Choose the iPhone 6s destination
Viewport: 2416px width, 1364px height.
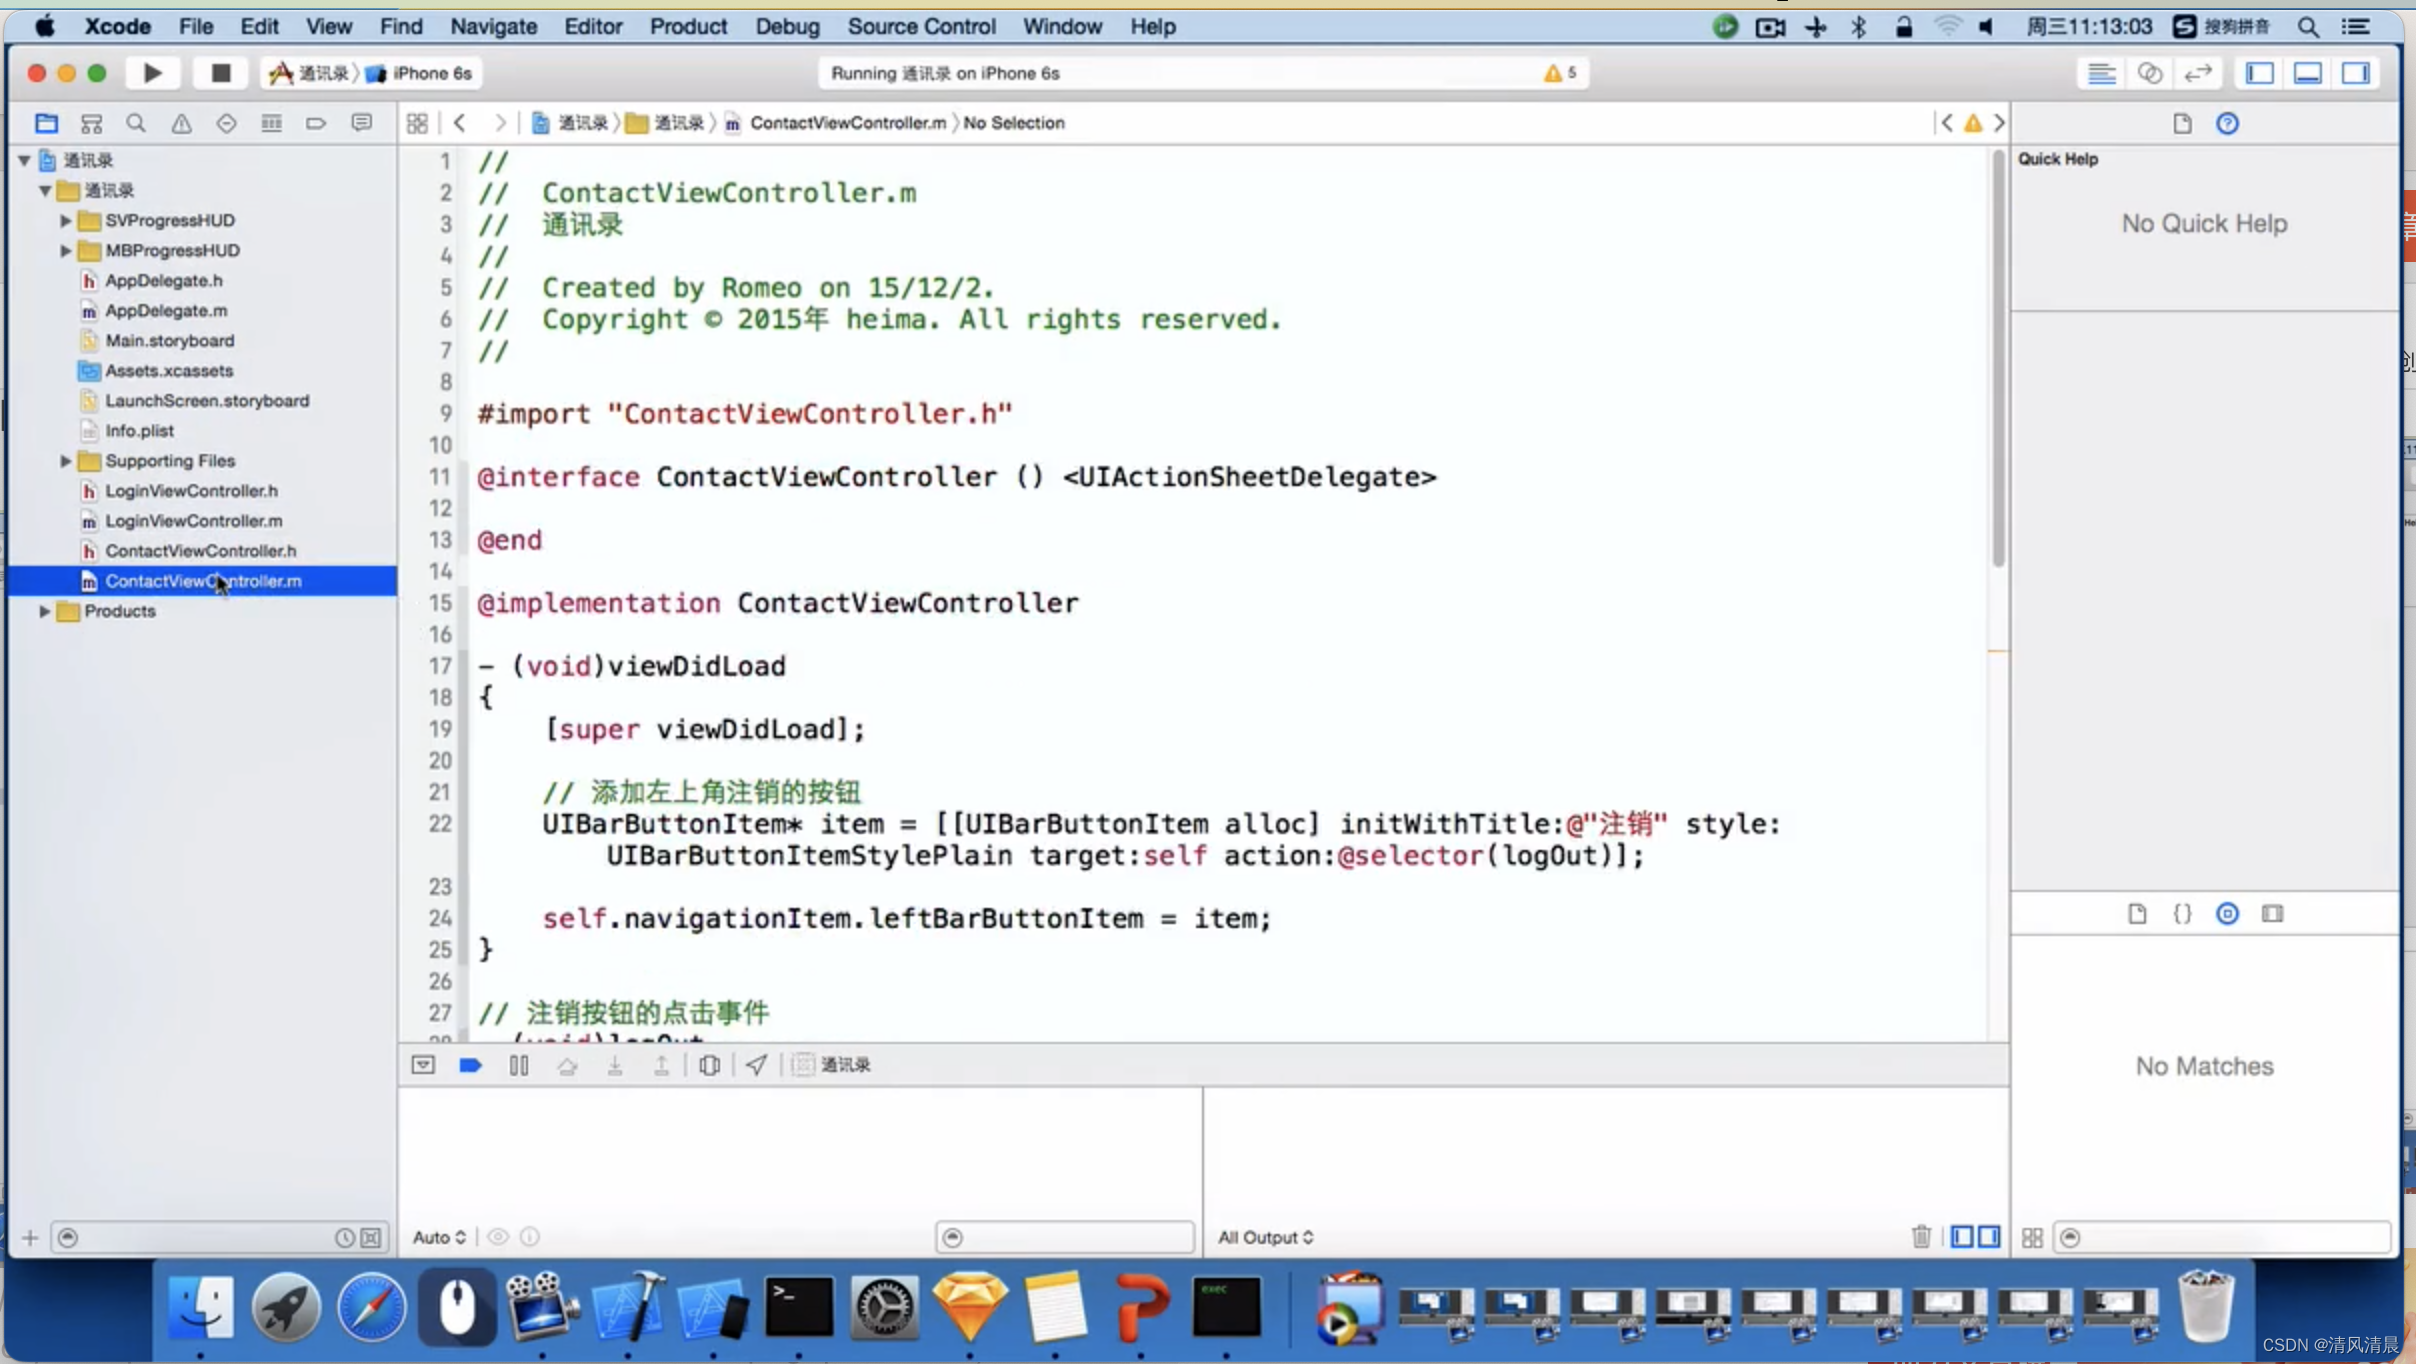point(420,73)
